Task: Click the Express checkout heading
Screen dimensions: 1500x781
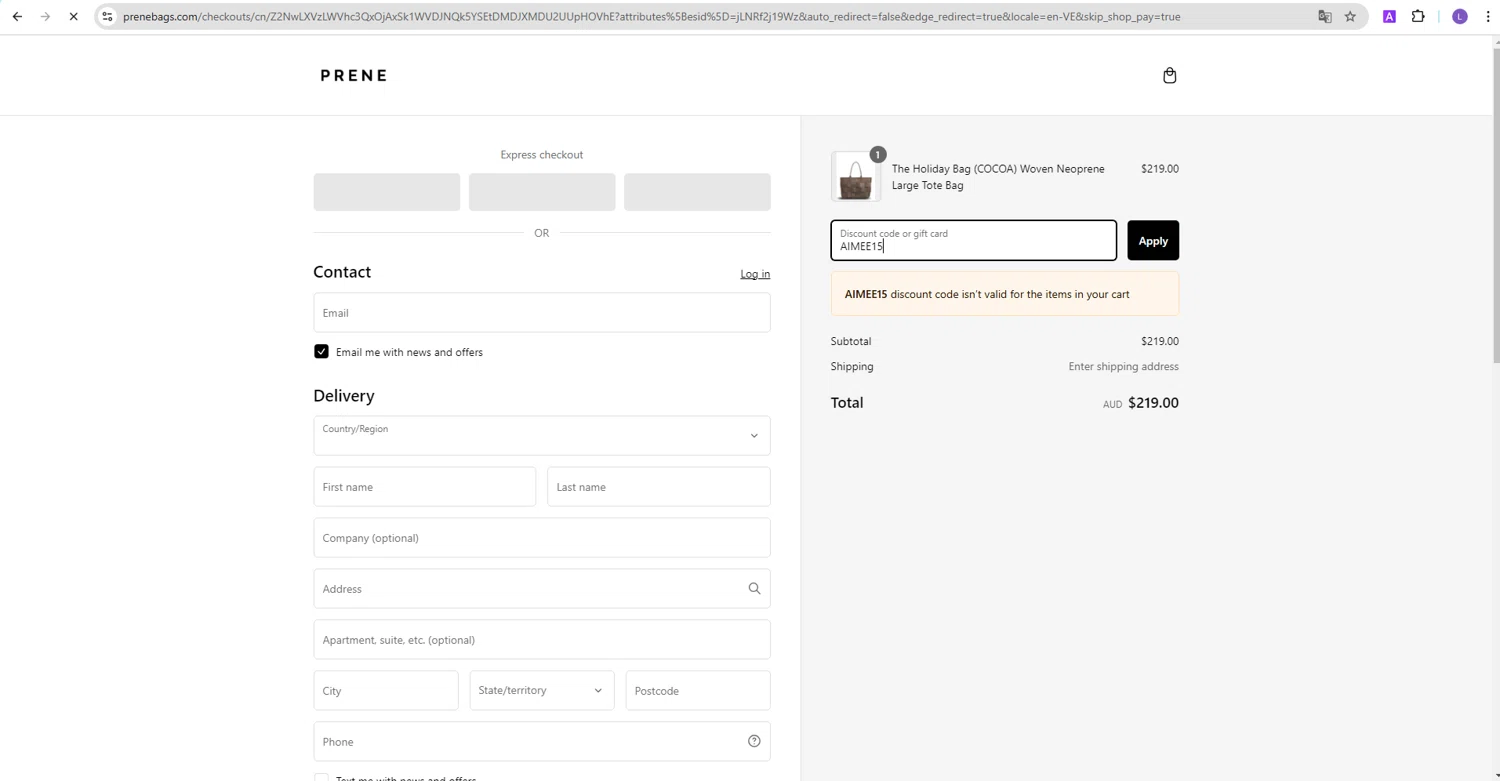Action: [542, 155]
